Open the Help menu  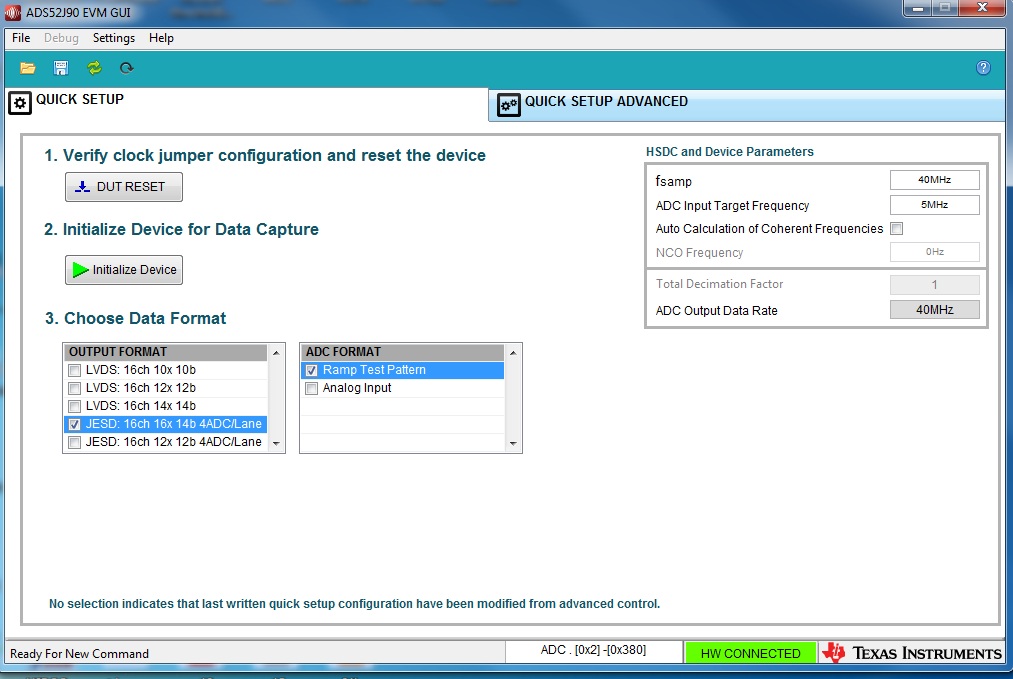tap(161, 38)
